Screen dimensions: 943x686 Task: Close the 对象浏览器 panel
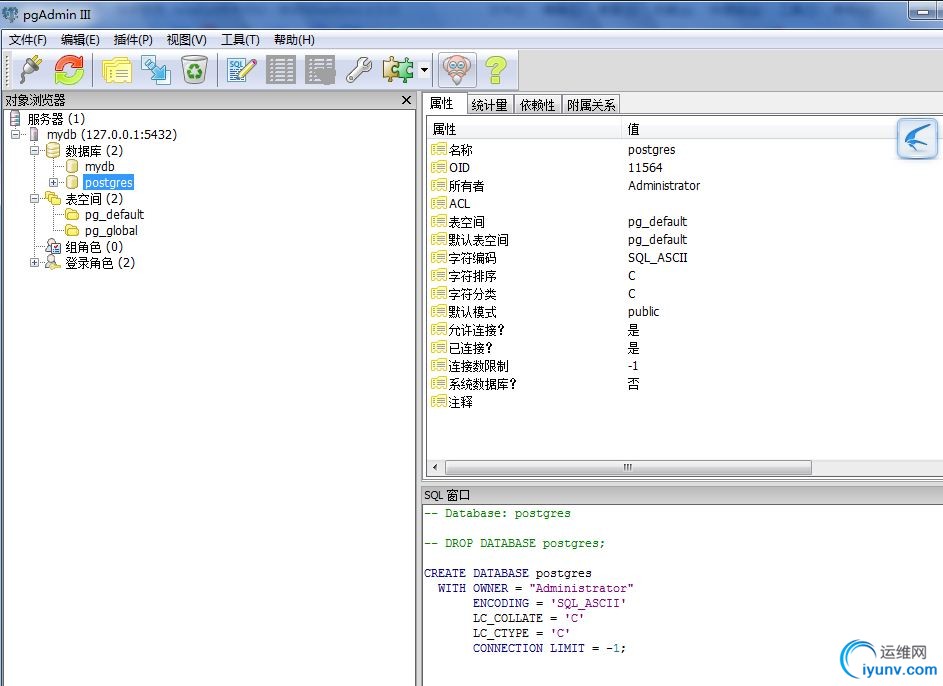tap(407, 100)
